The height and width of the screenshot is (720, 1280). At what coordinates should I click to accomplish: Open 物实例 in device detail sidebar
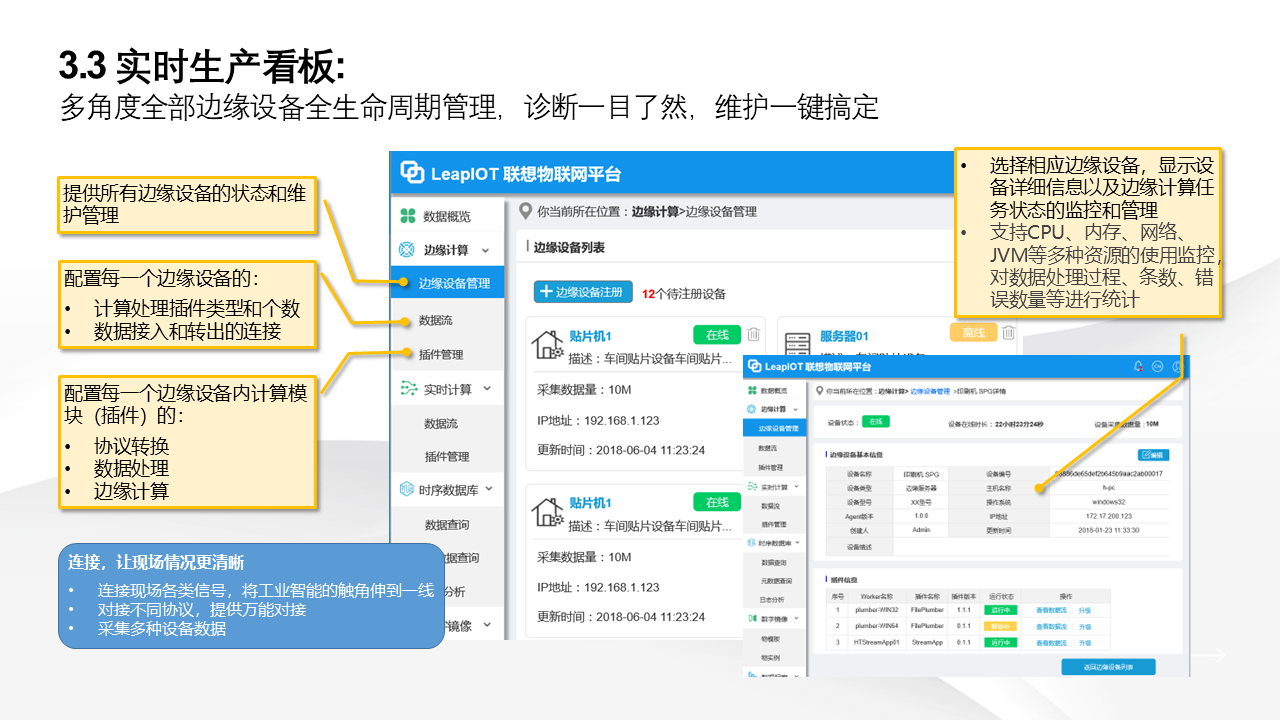click(770, 657)
